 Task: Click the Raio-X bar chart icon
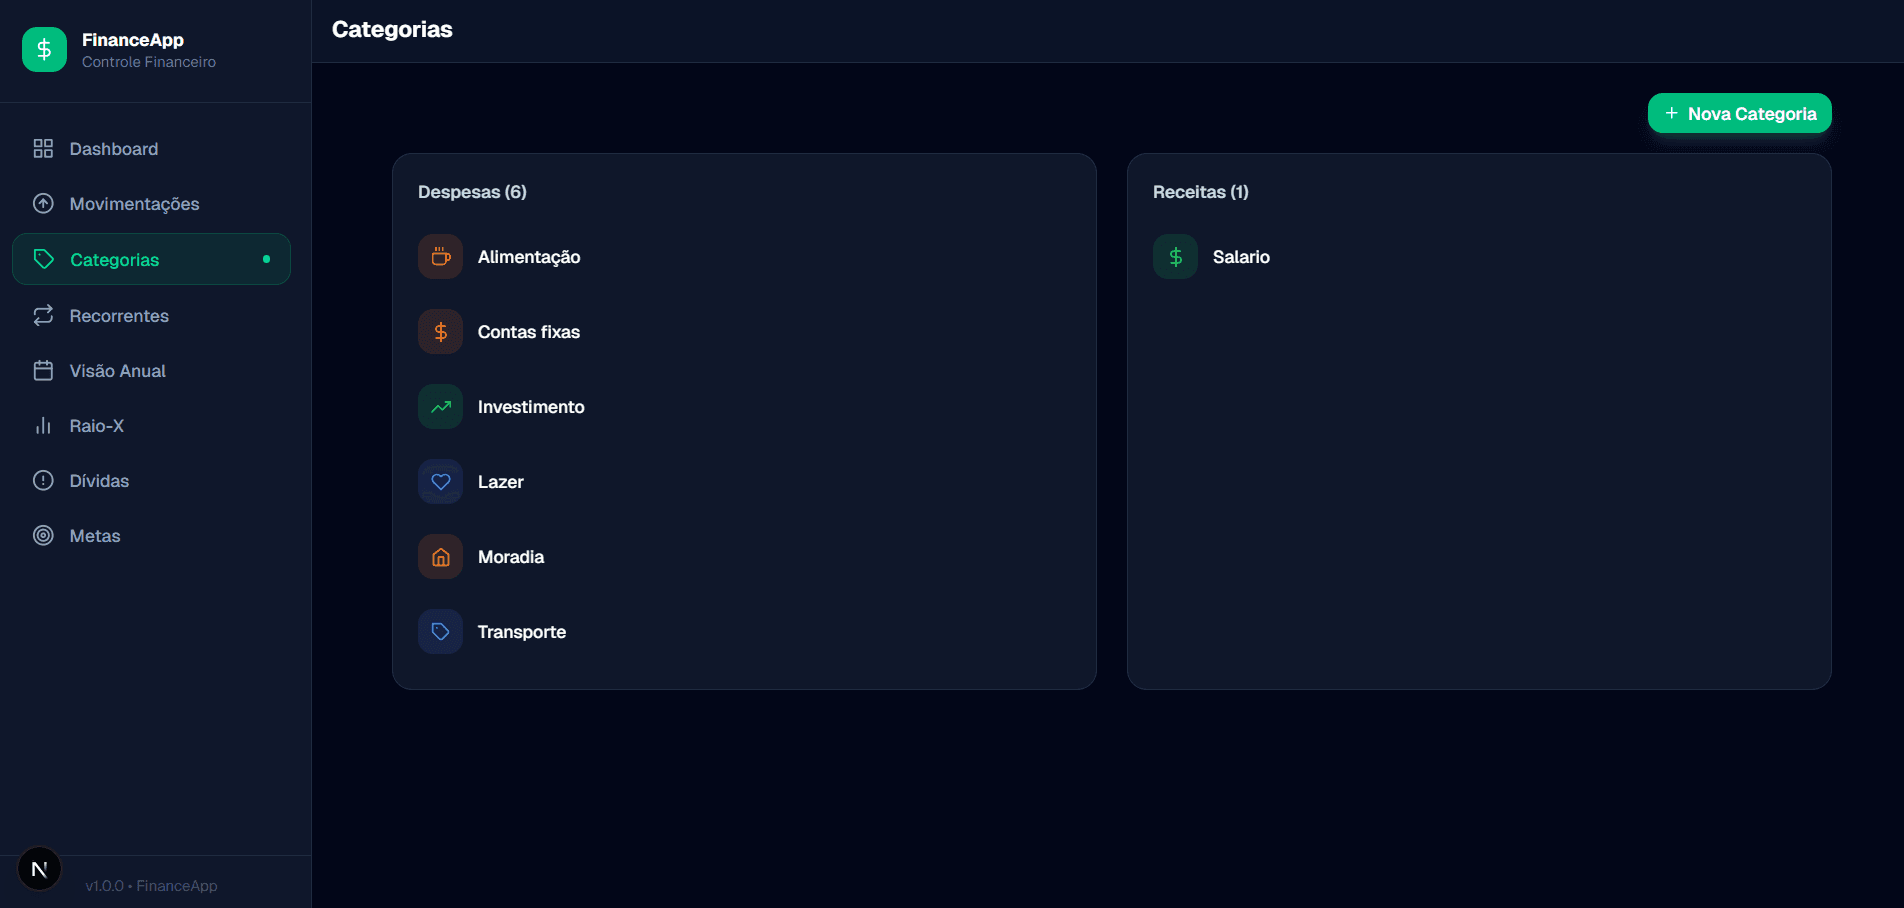pos(43,425)
